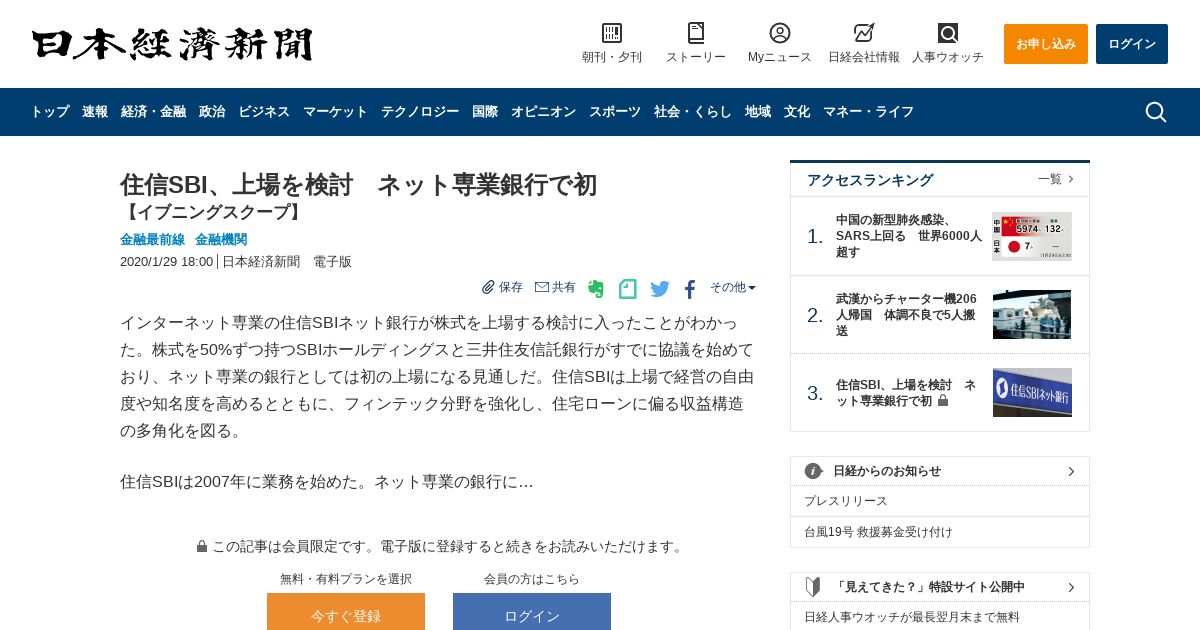
Task: Open the 朝刊・夕刊 newspaper icon
Action: click(x=612, y=33)
